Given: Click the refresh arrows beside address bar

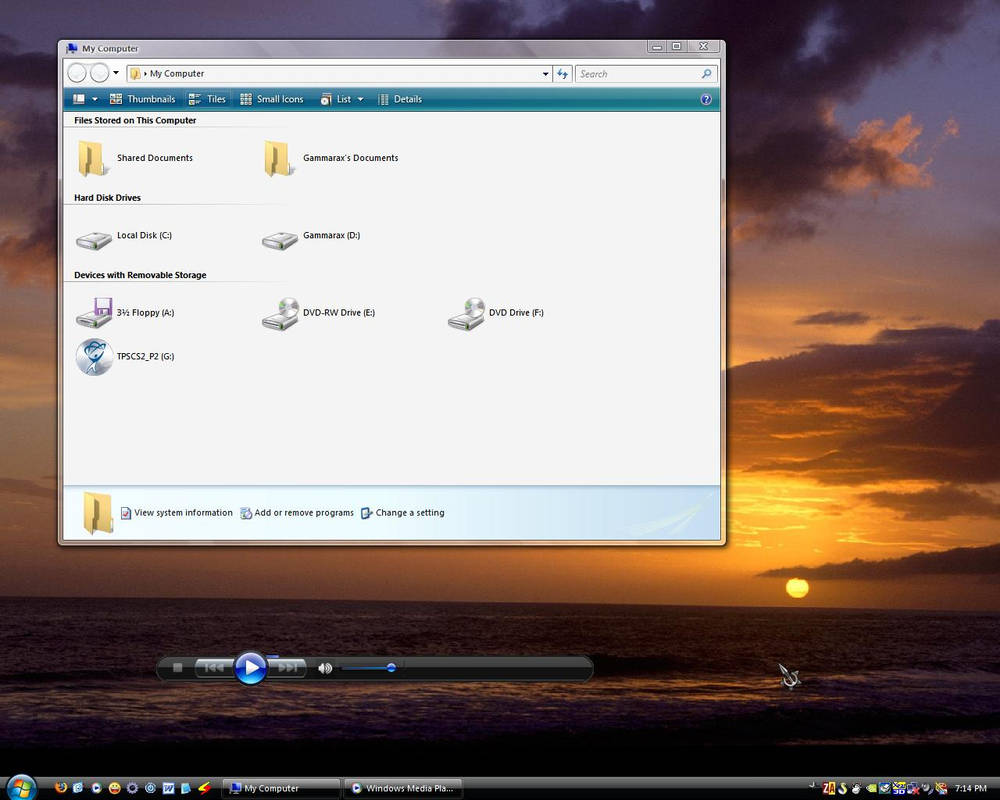Looking at the screenshot, I should (562, 74).
